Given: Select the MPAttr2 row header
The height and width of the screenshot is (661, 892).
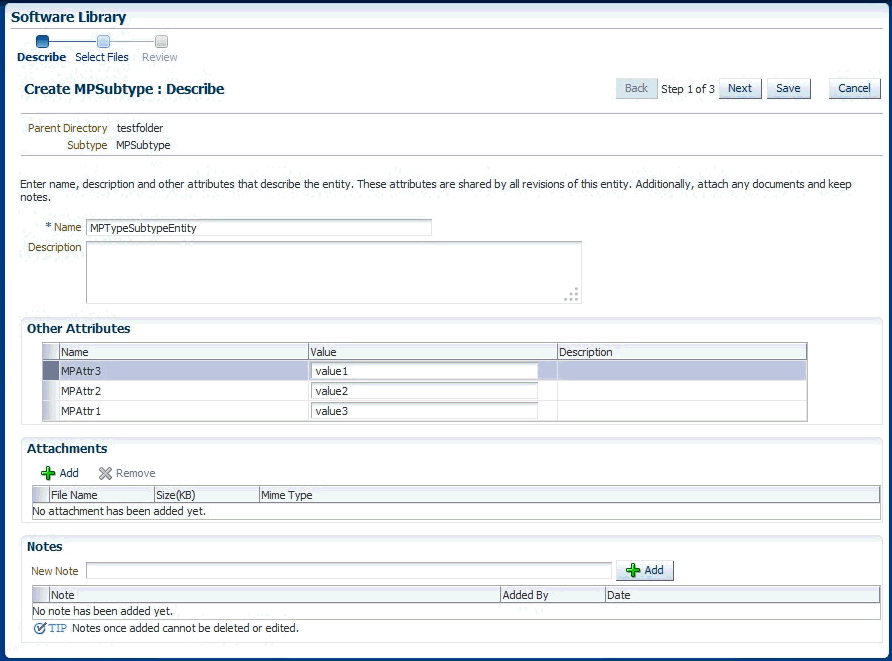Looking at the screenshot, I should (x=51, y=391).
